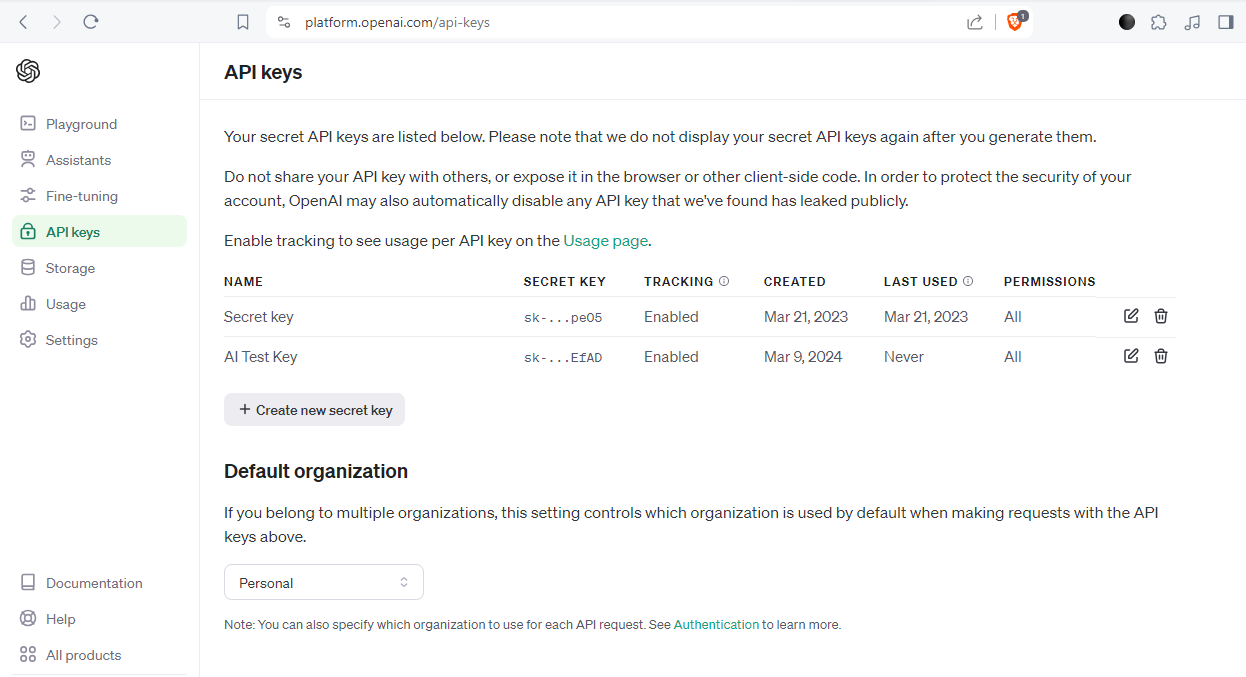1246x677 pixels.
Task: Click the OpenAI logo icon
Action: [28, 71]
